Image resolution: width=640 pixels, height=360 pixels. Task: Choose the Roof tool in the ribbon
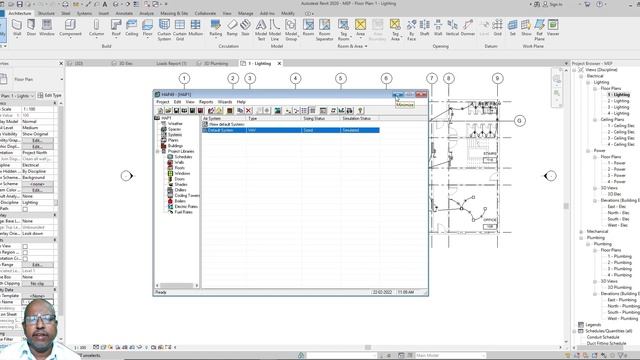(116, 28)
